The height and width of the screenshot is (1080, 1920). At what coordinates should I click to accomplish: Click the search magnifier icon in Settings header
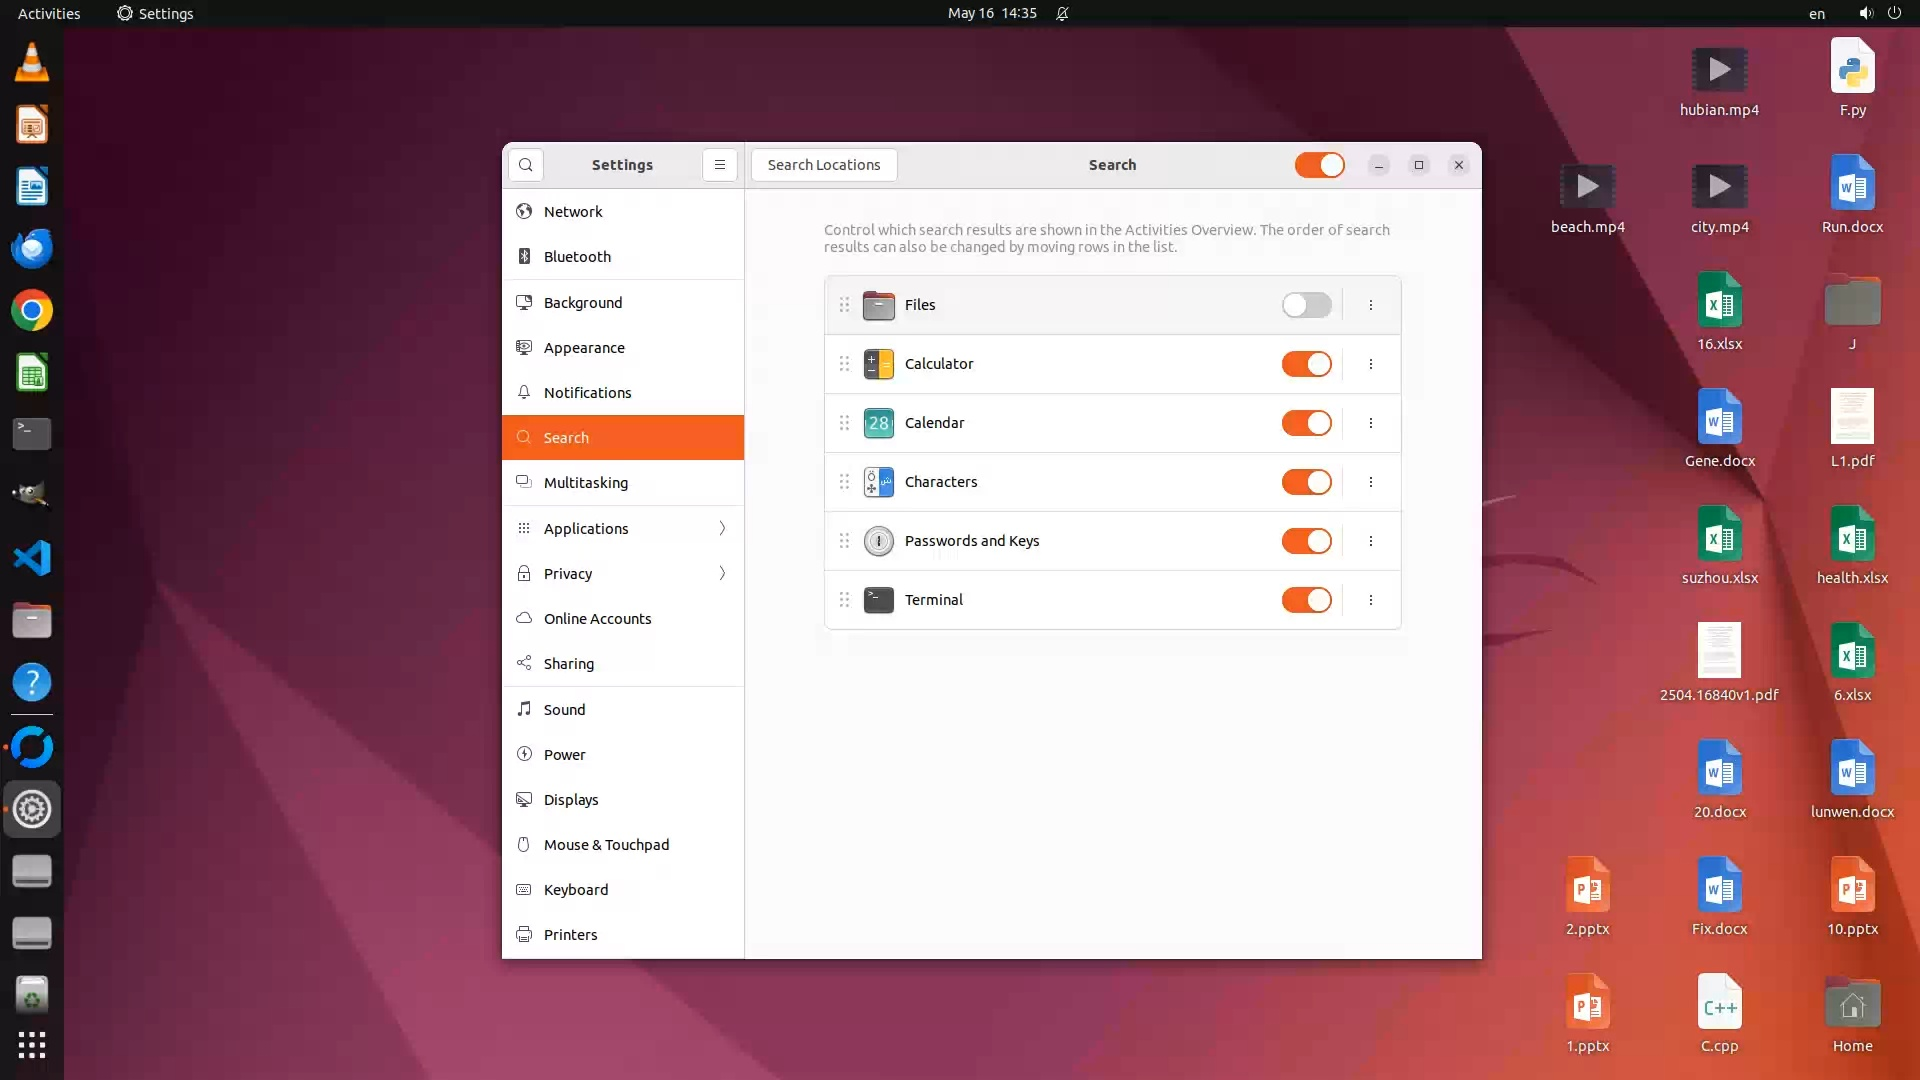pos(526,165)
